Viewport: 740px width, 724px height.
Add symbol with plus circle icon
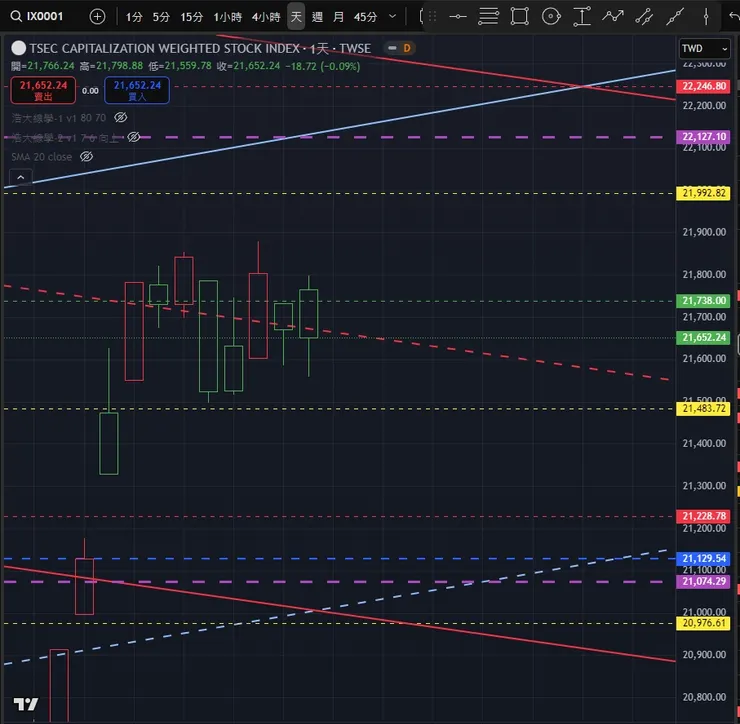tap(97, 17)
